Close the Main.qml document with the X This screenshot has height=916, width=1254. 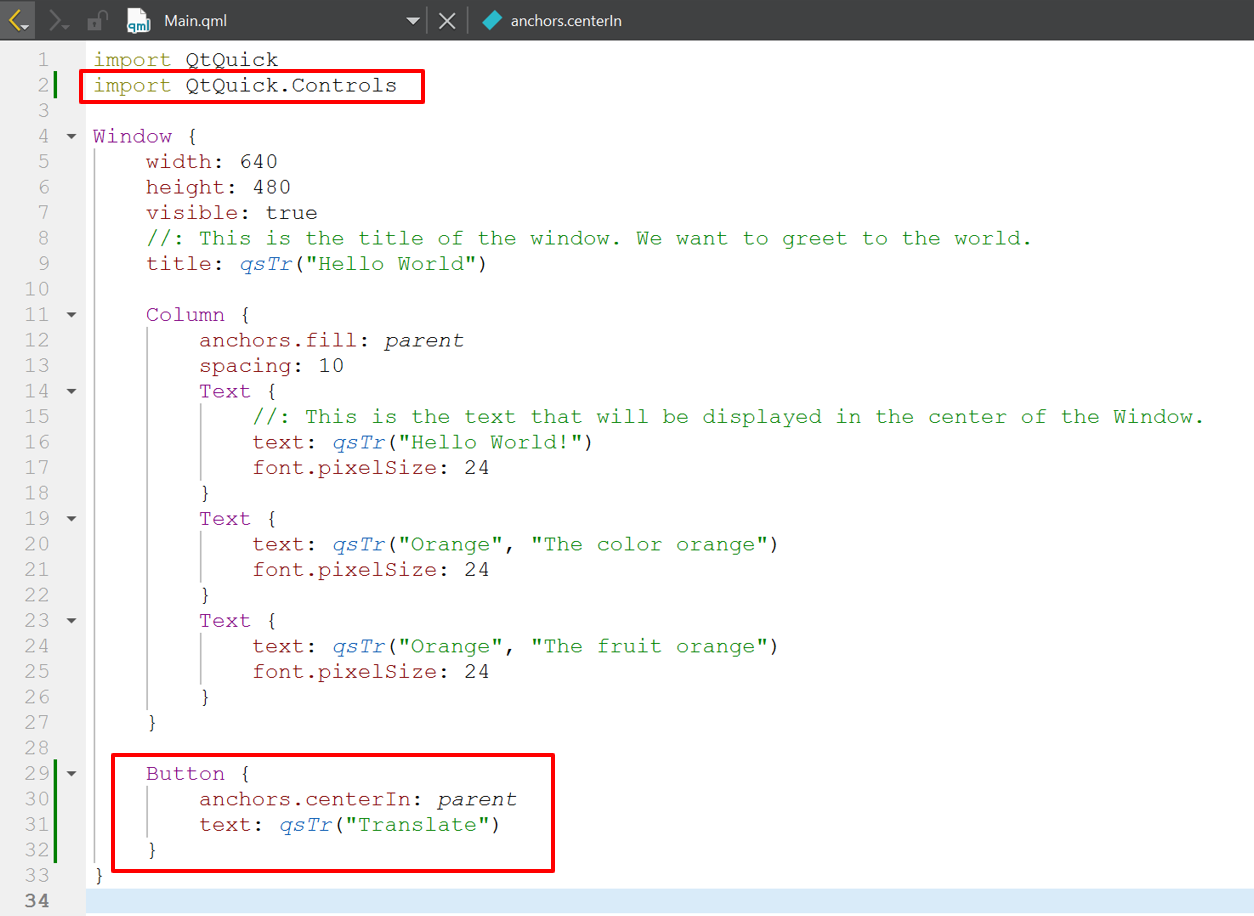pos(447,21)
